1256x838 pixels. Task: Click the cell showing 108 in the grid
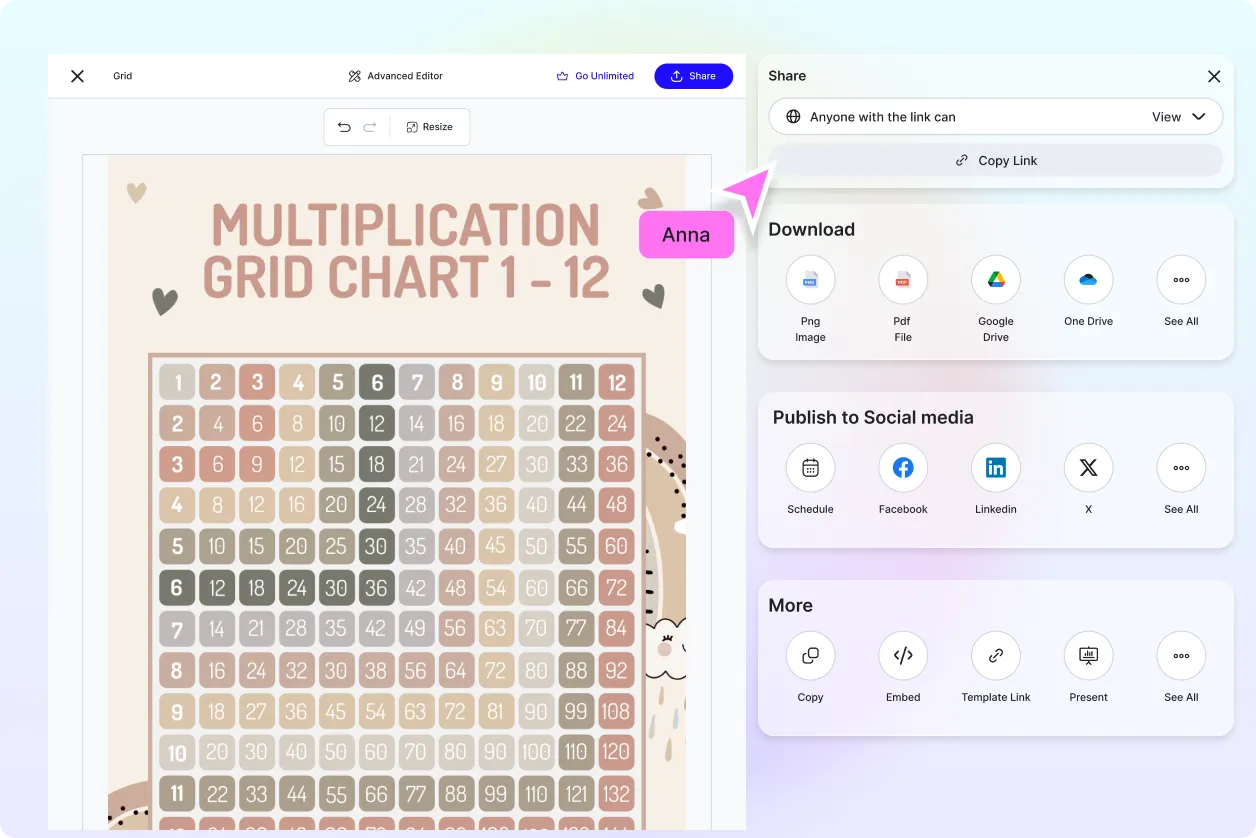[x=616, y=712]
